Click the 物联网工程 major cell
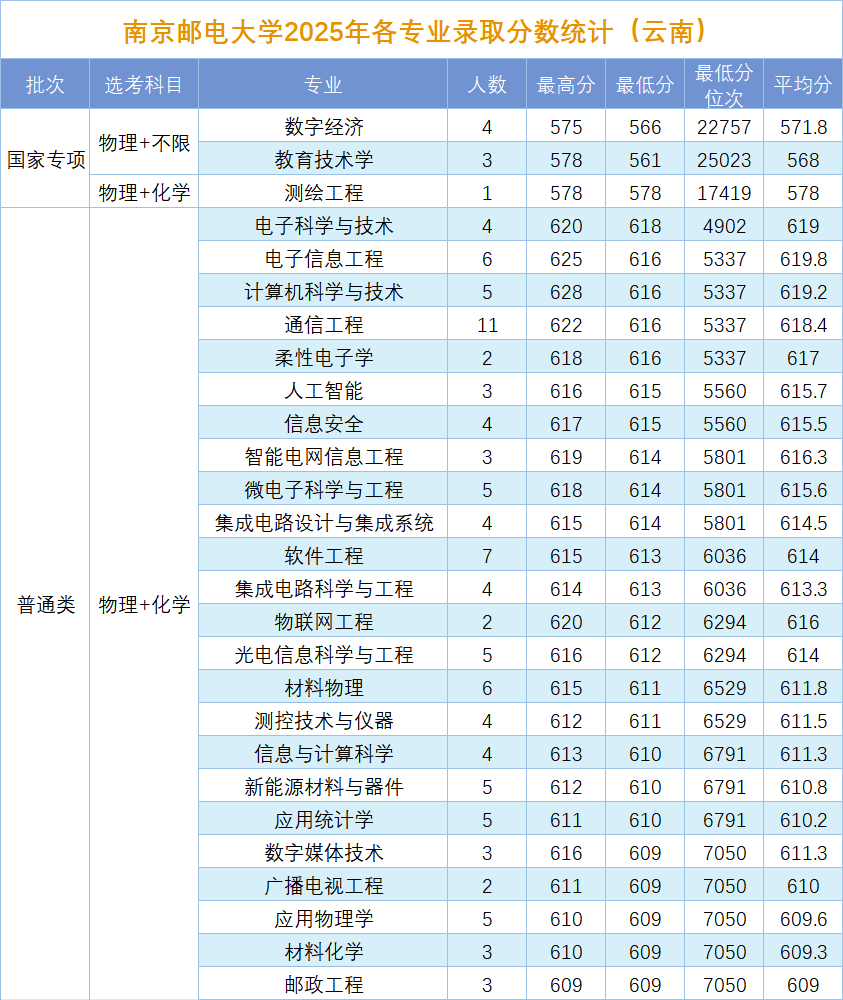843x1000 pixels. tap(323, 622)
